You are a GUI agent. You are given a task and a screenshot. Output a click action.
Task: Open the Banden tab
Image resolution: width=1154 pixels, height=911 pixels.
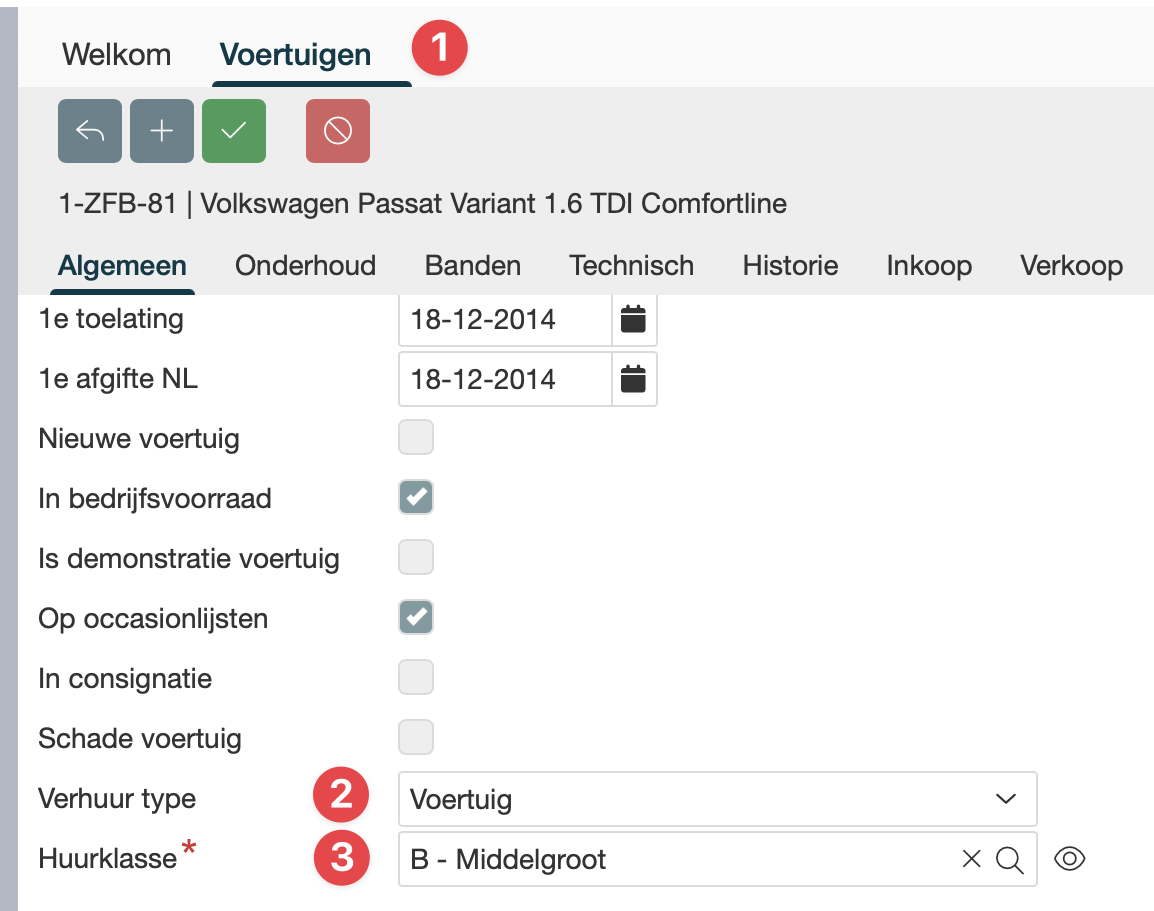click(473, 266)
